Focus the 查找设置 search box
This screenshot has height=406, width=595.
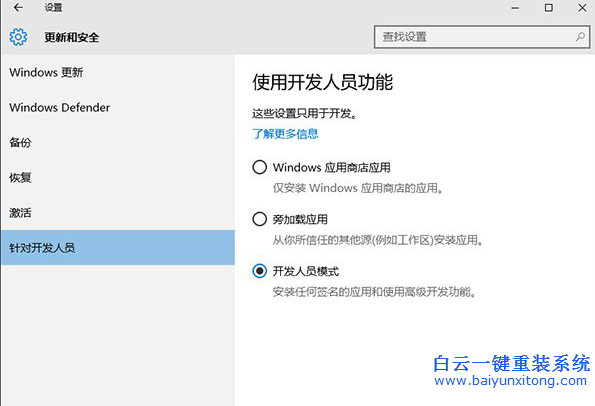(x=482, y=37)
